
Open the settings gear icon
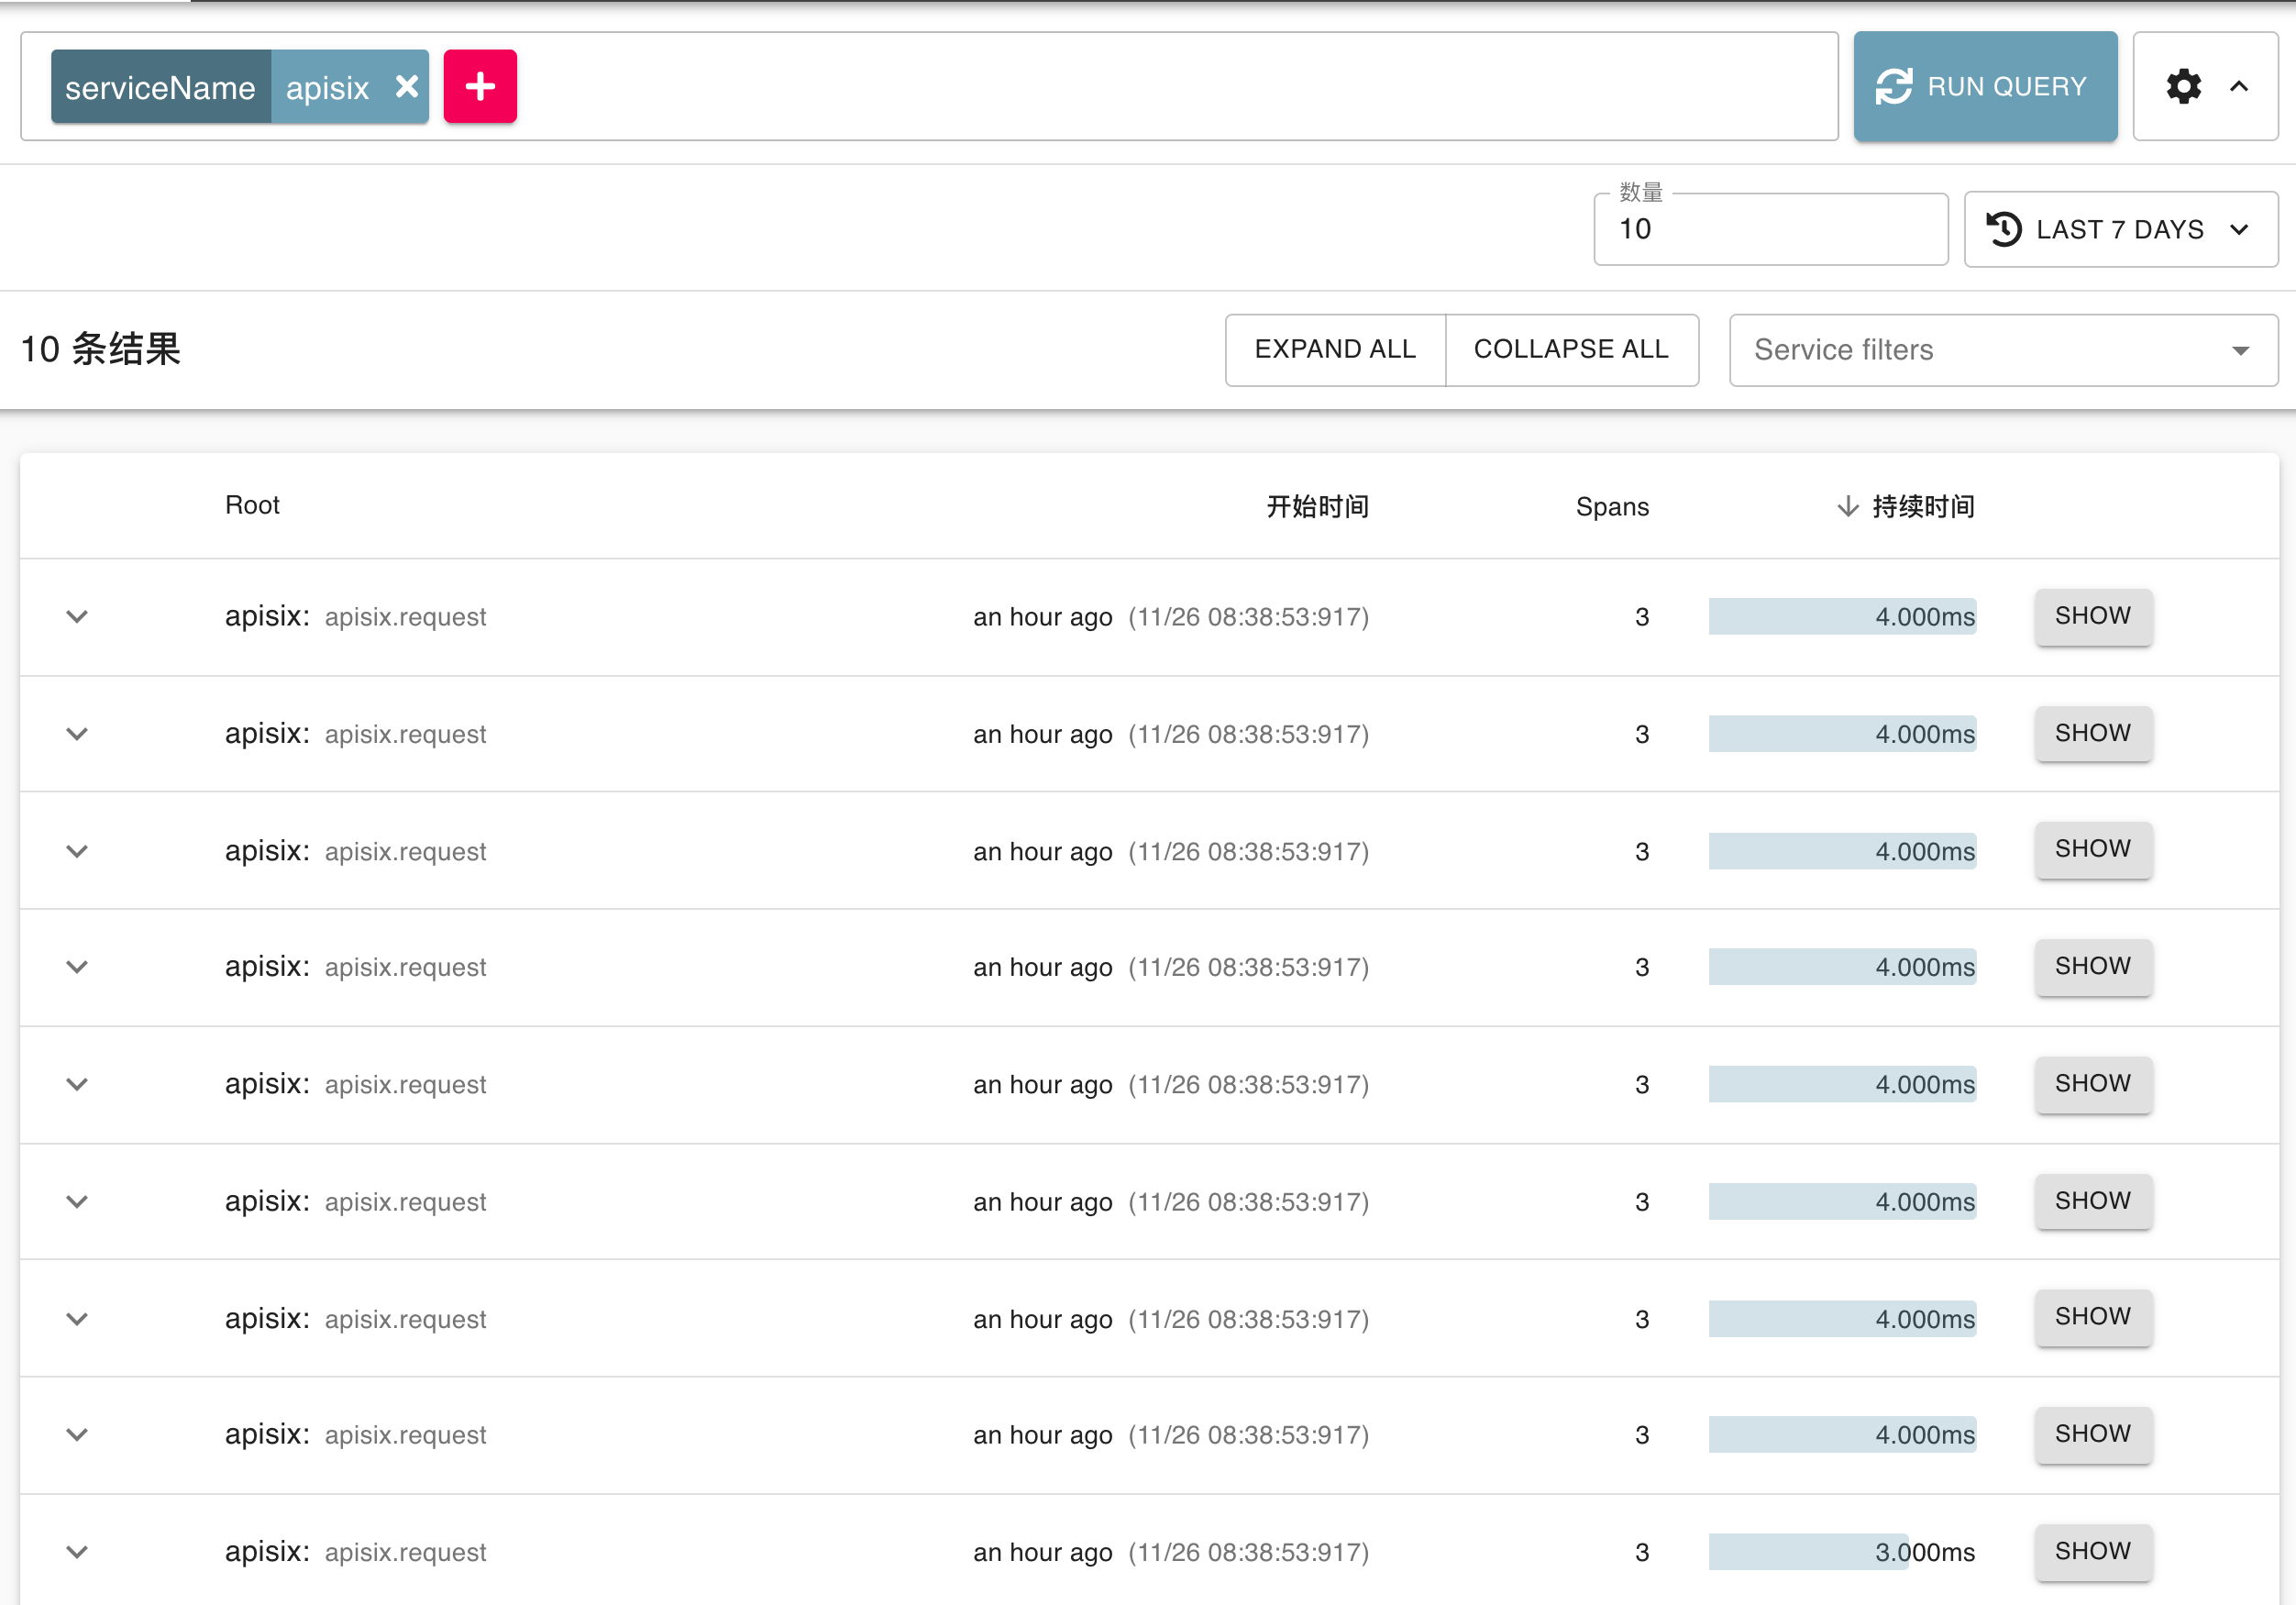pyautogui.click(x=2184, y=86)
